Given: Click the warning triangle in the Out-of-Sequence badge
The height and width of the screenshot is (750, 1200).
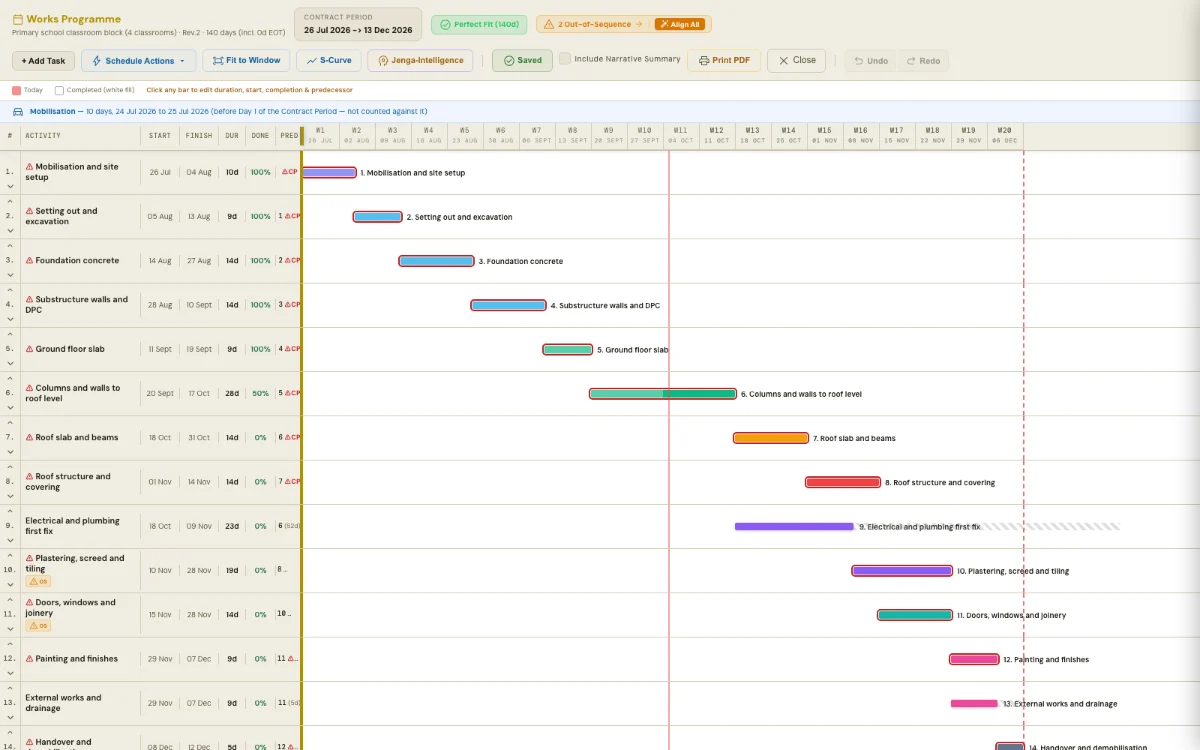Looking at the screenshot, I should (549, 24).
